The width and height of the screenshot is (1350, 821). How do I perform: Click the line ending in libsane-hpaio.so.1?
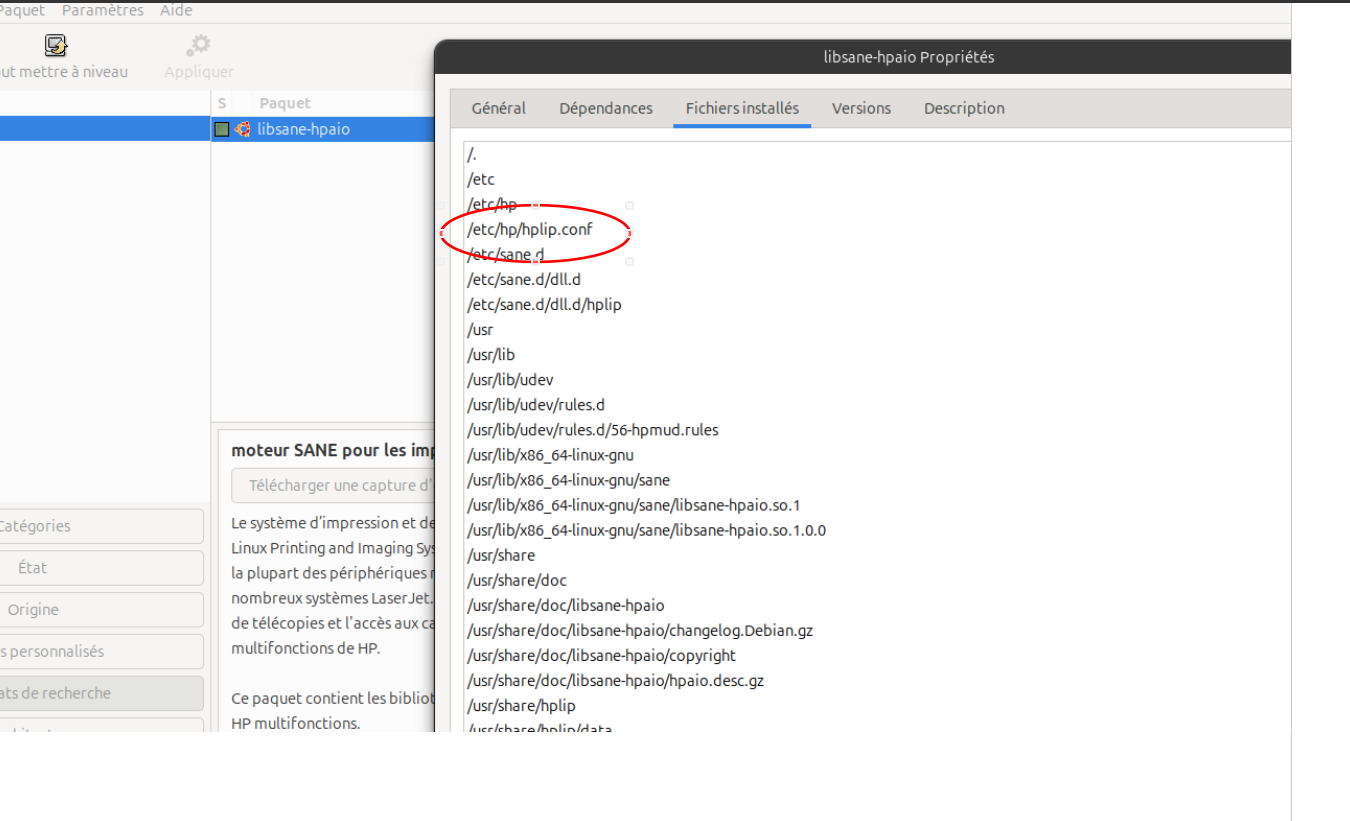click(633, 505)
